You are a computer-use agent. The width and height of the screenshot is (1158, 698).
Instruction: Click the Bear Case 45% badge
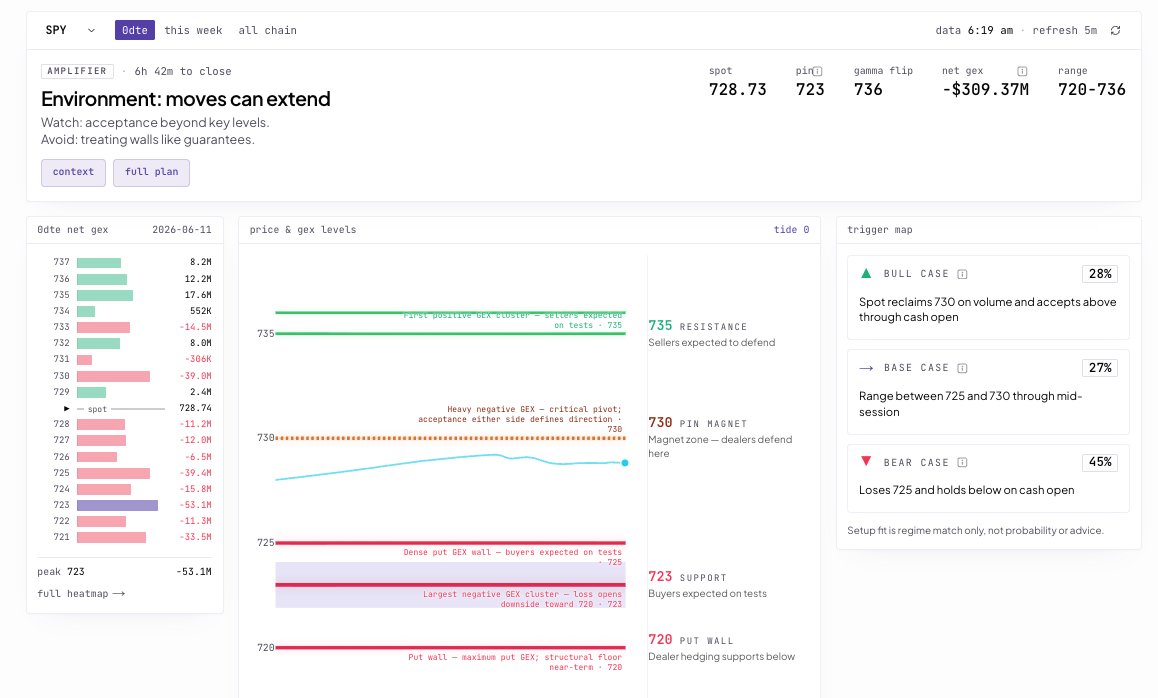1100,462
